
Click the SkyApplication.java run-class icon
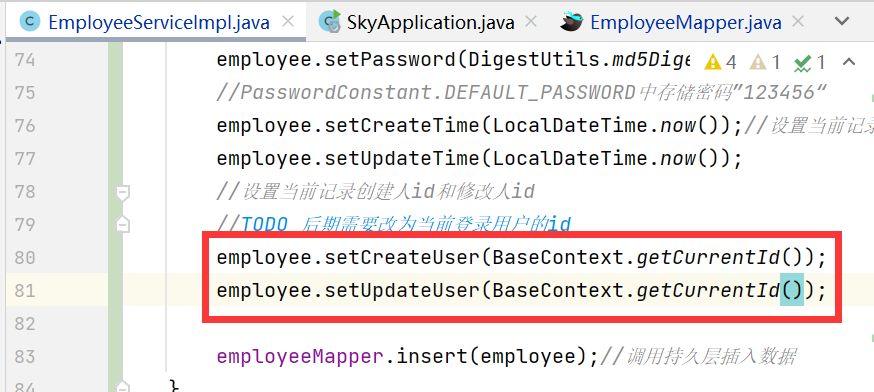tap(329, 21)
